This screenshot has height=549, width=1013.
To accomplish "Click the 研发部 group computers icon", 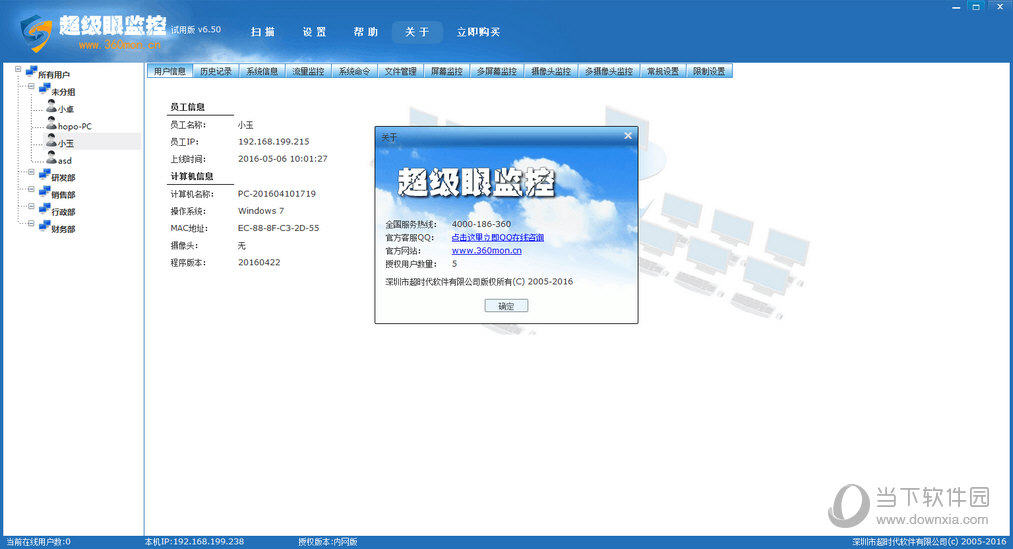I will coord(45,174).
